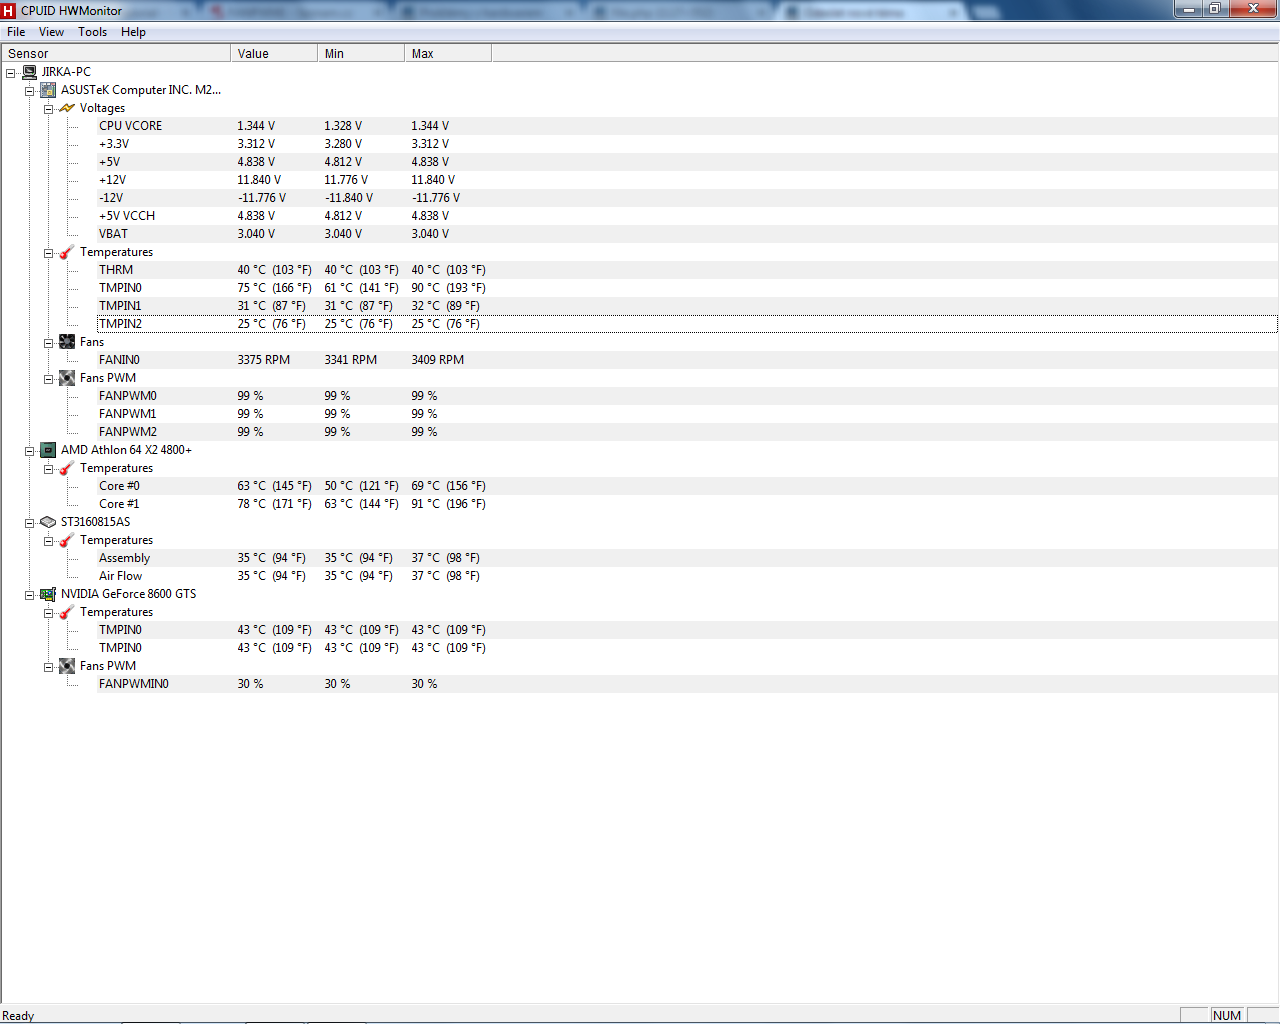Screen dimensions: 1280x1024
Task: Click the AMD Athlon 64 X2 CPU icon
Action: [x=48, y=450]
